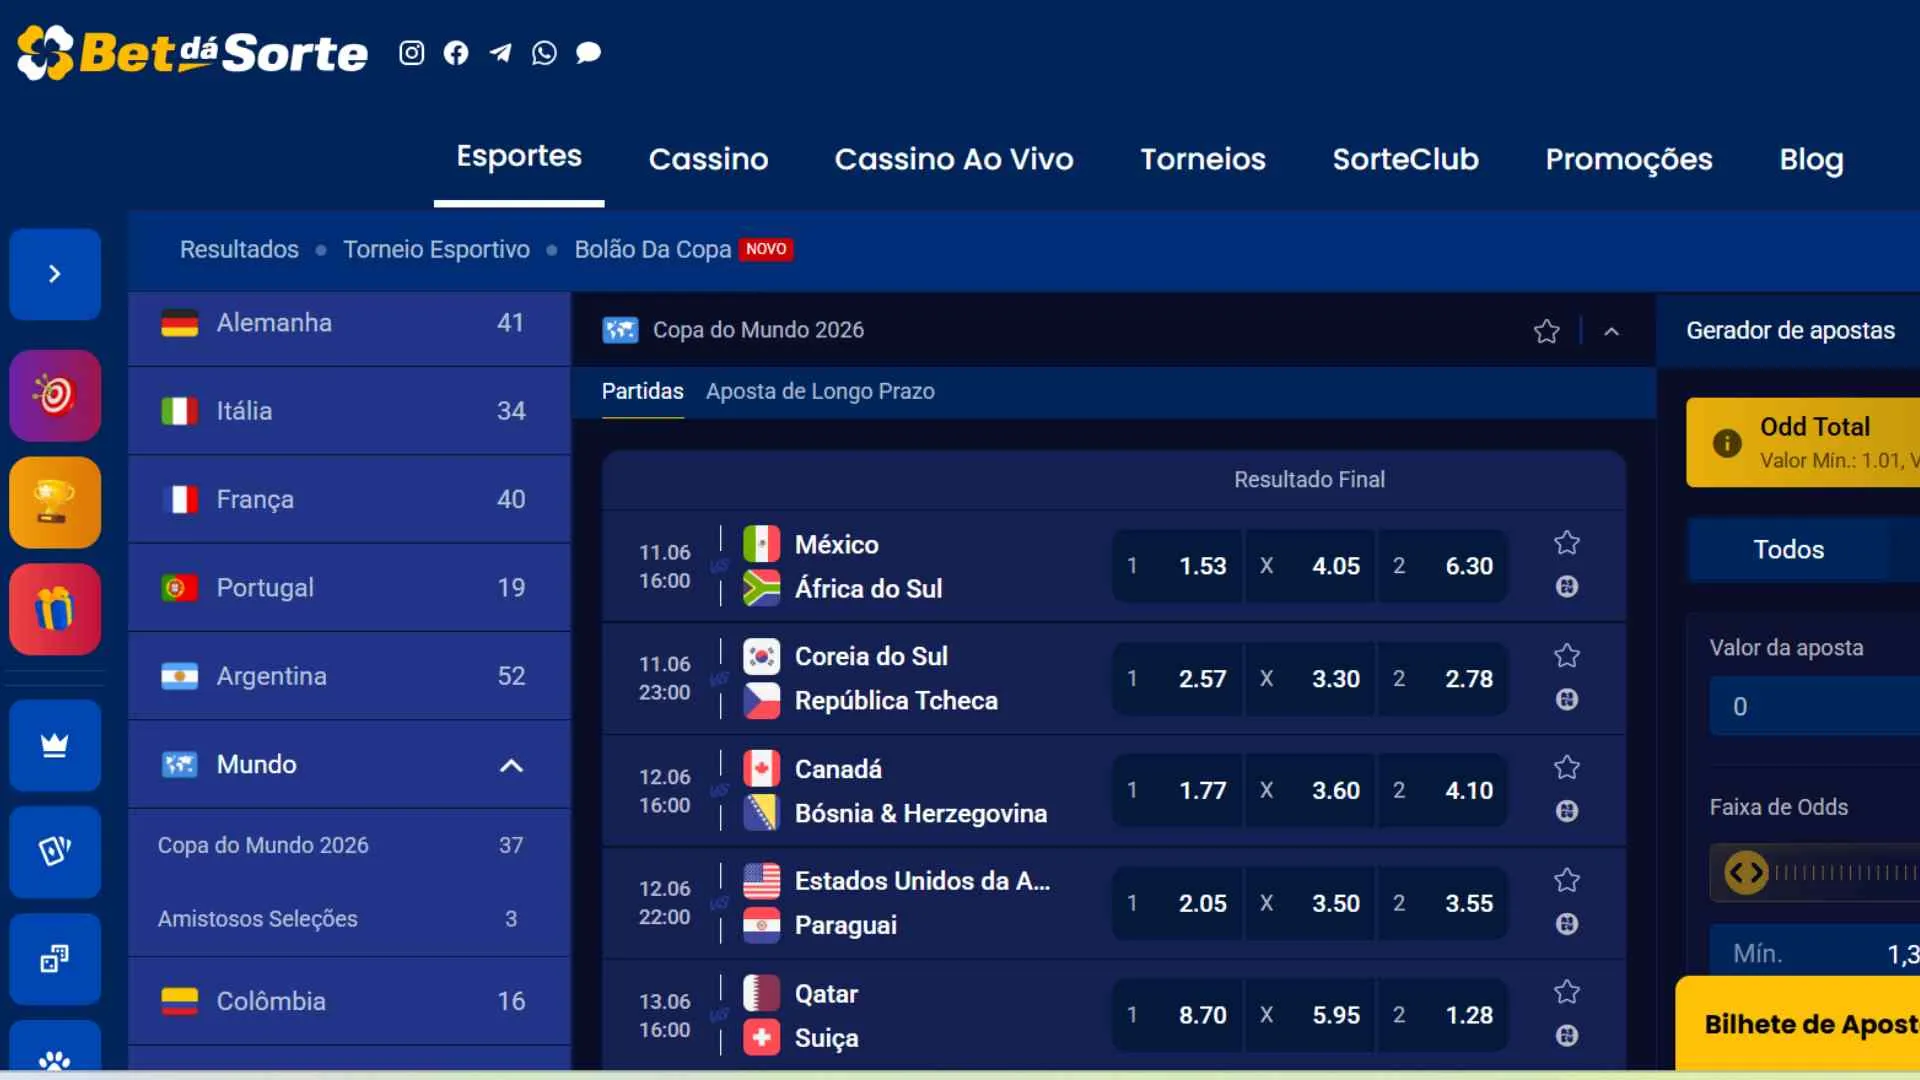Image resolution: width=1920 pixels, height=1080 pixels.
Task: Favorite the Coreia do Sul vs República Tcheca match
Action: point(1567,656)
